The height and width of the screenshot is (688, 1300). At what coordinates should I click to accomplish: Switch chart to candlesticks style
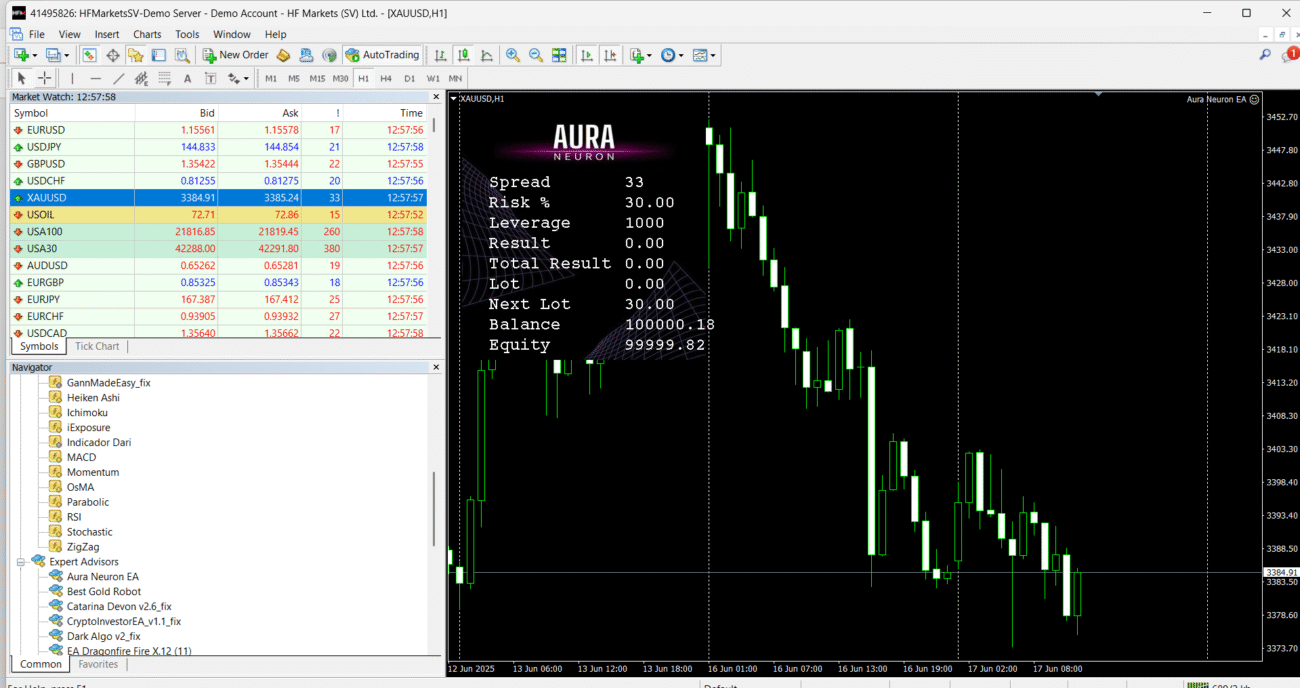[464, 55]
